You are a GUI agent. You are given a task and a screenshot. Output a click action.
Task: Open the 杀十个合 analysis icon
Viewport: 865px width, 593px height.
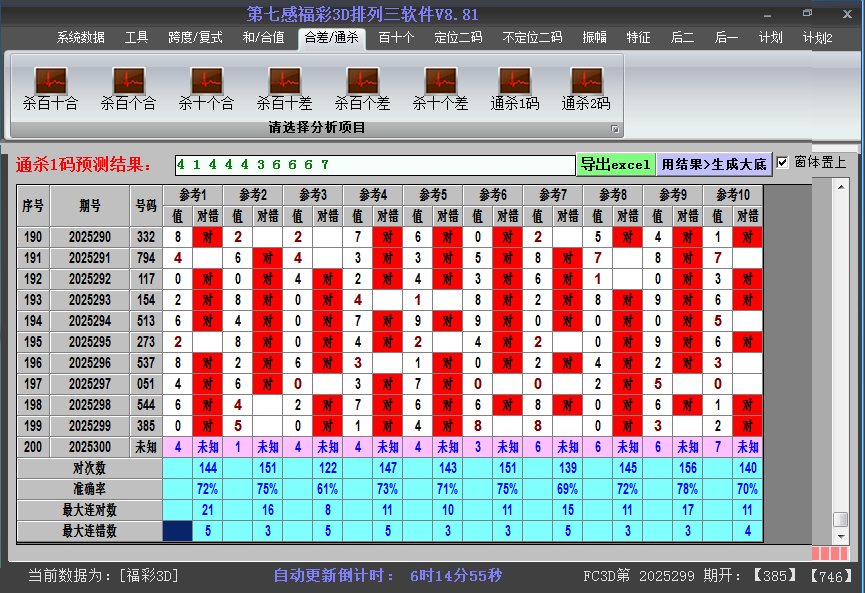tap(206, 80)
